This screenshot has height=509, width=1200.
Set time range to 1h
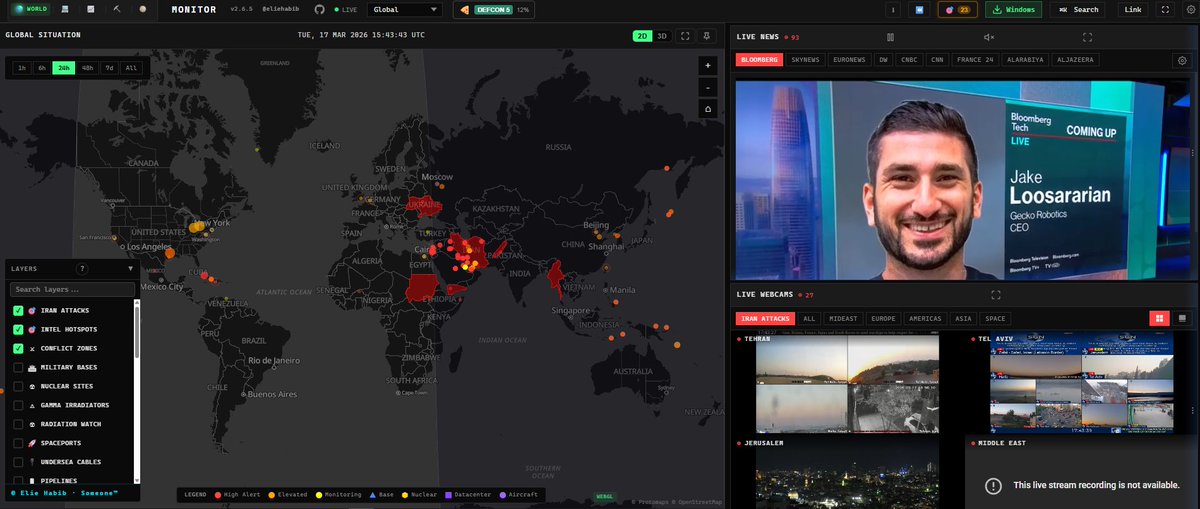coord(22,68)
